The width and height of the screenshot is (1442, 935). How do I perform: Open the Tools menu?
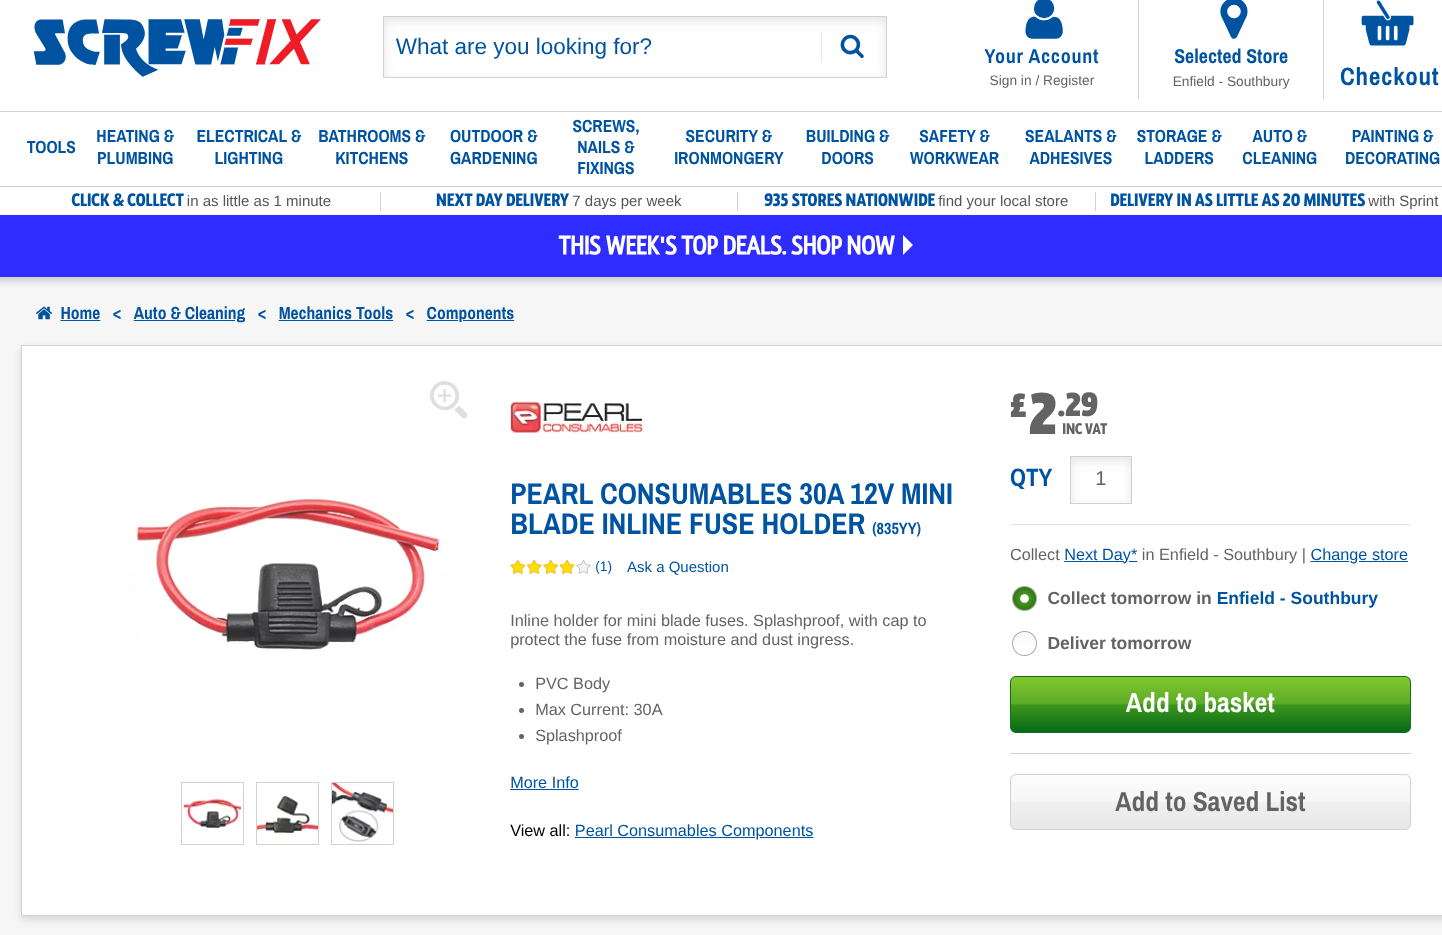(51, 147)
